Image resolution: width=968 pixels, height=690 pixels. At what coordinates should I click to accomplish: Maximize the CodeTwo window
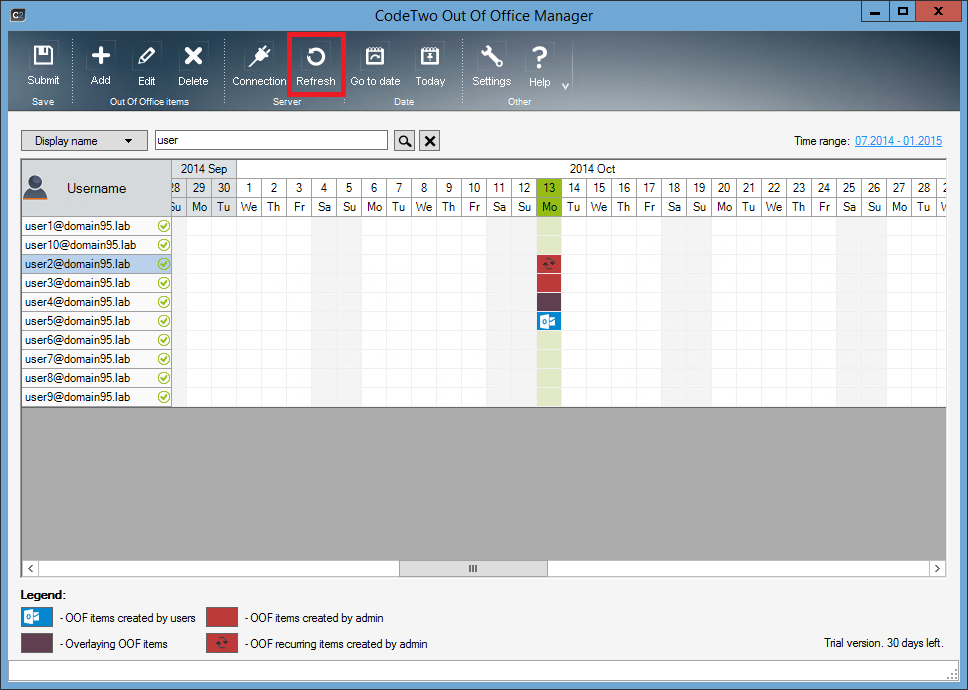point(903,12)
